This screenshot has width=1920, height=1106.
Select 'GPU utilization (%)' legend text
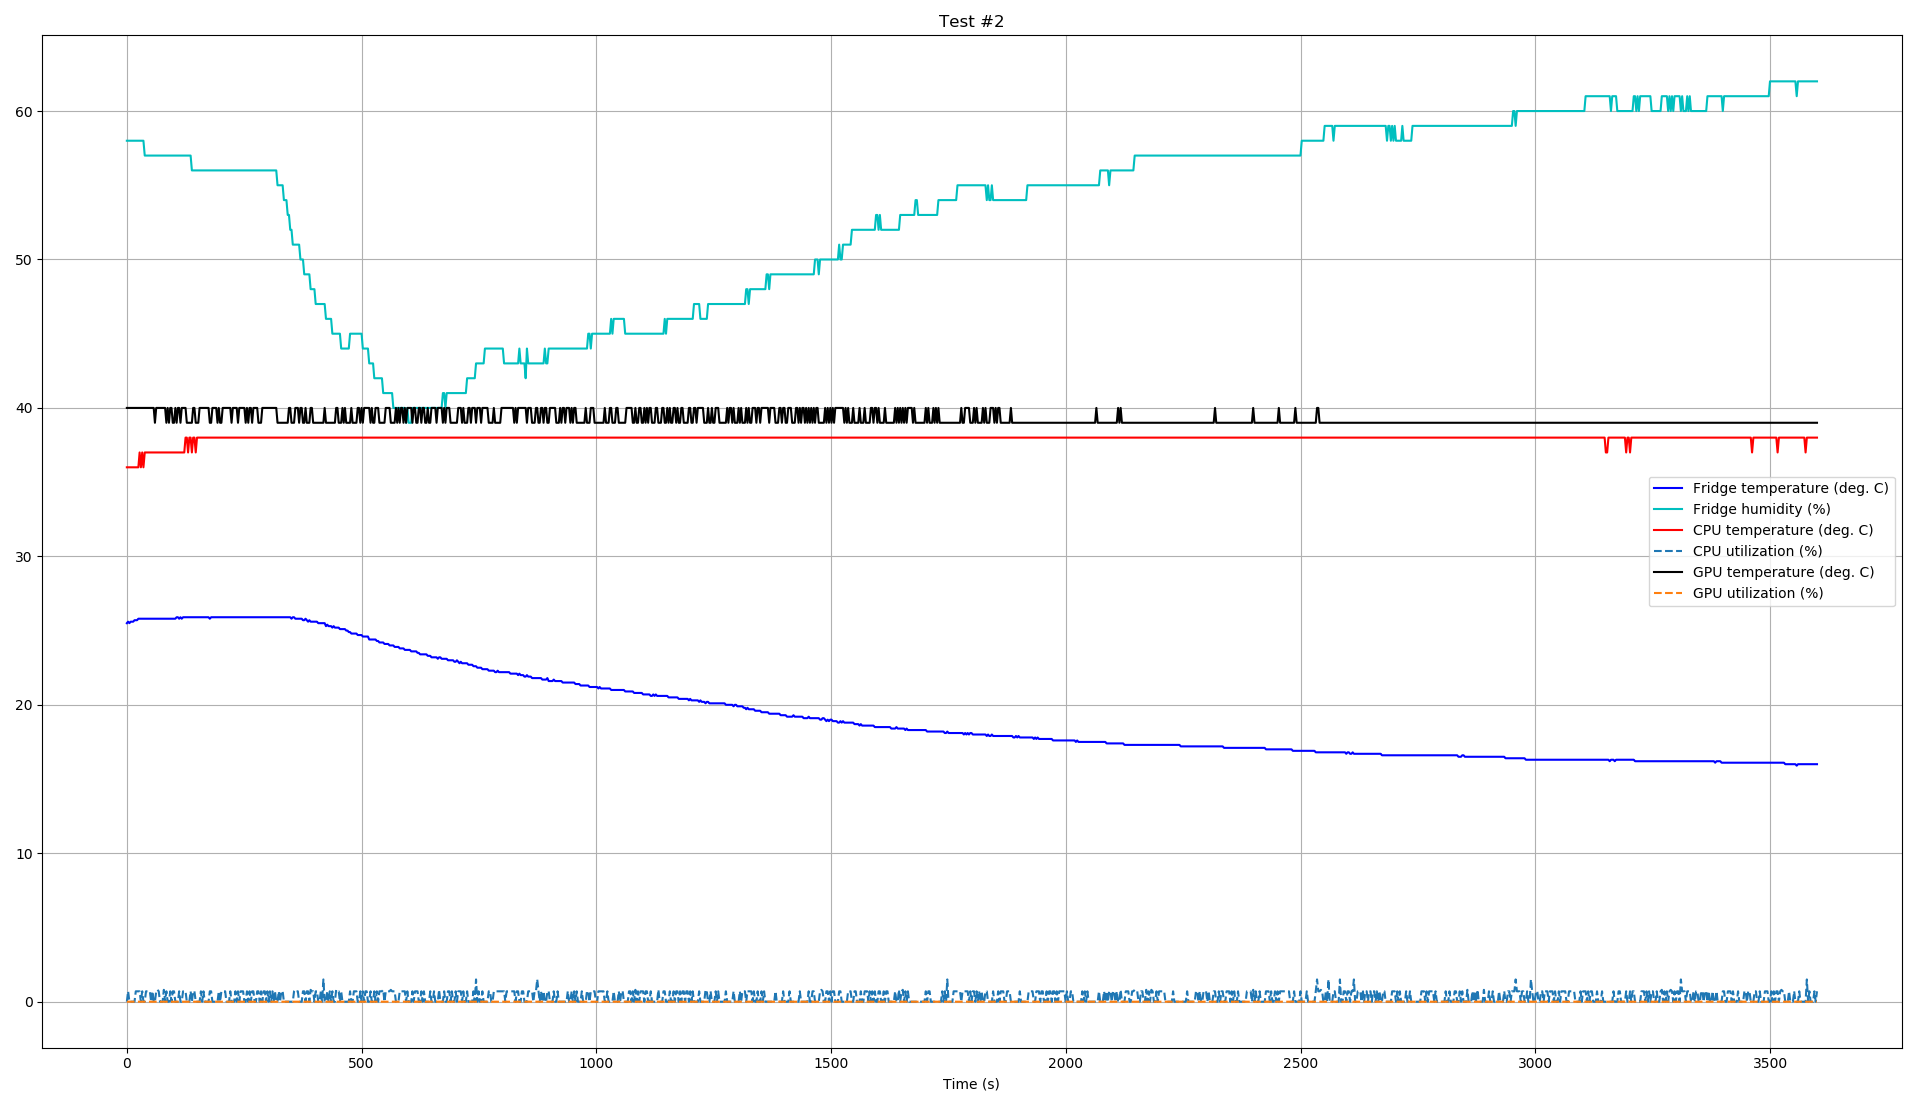1757,594
